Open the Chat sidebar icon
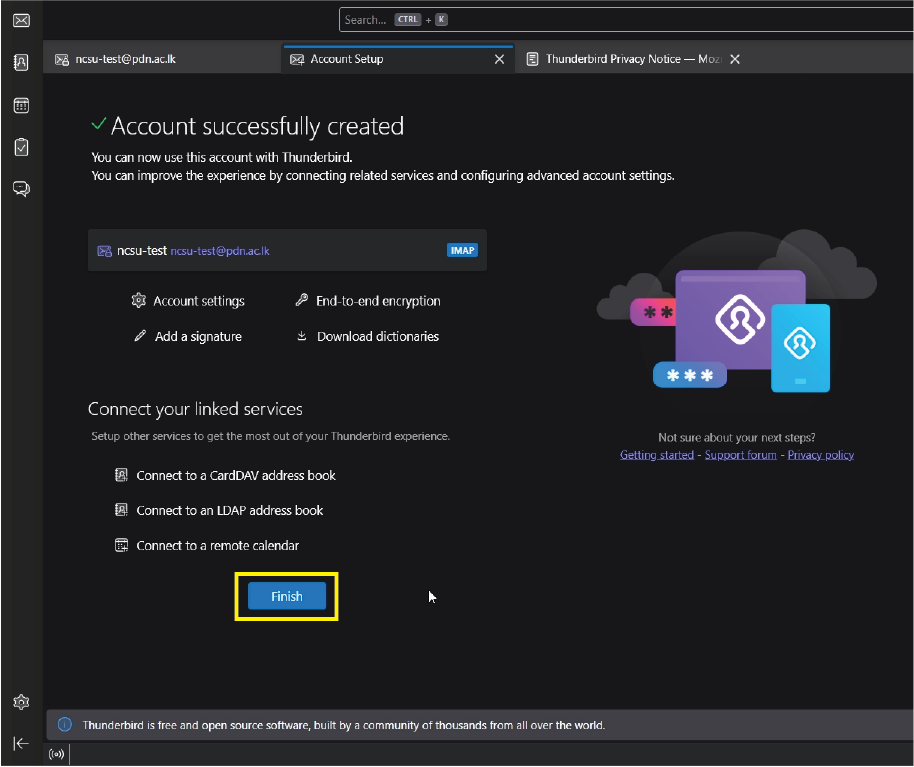914x767 pixels. 21,189
